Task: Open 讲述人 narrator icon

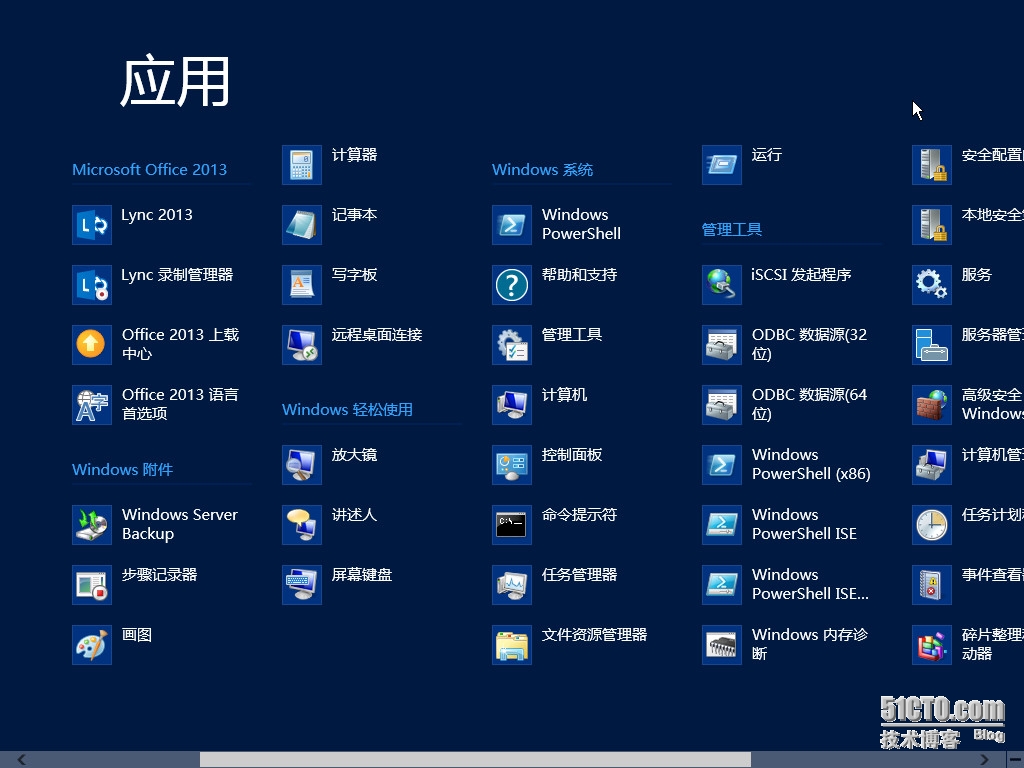Action: 302,525
